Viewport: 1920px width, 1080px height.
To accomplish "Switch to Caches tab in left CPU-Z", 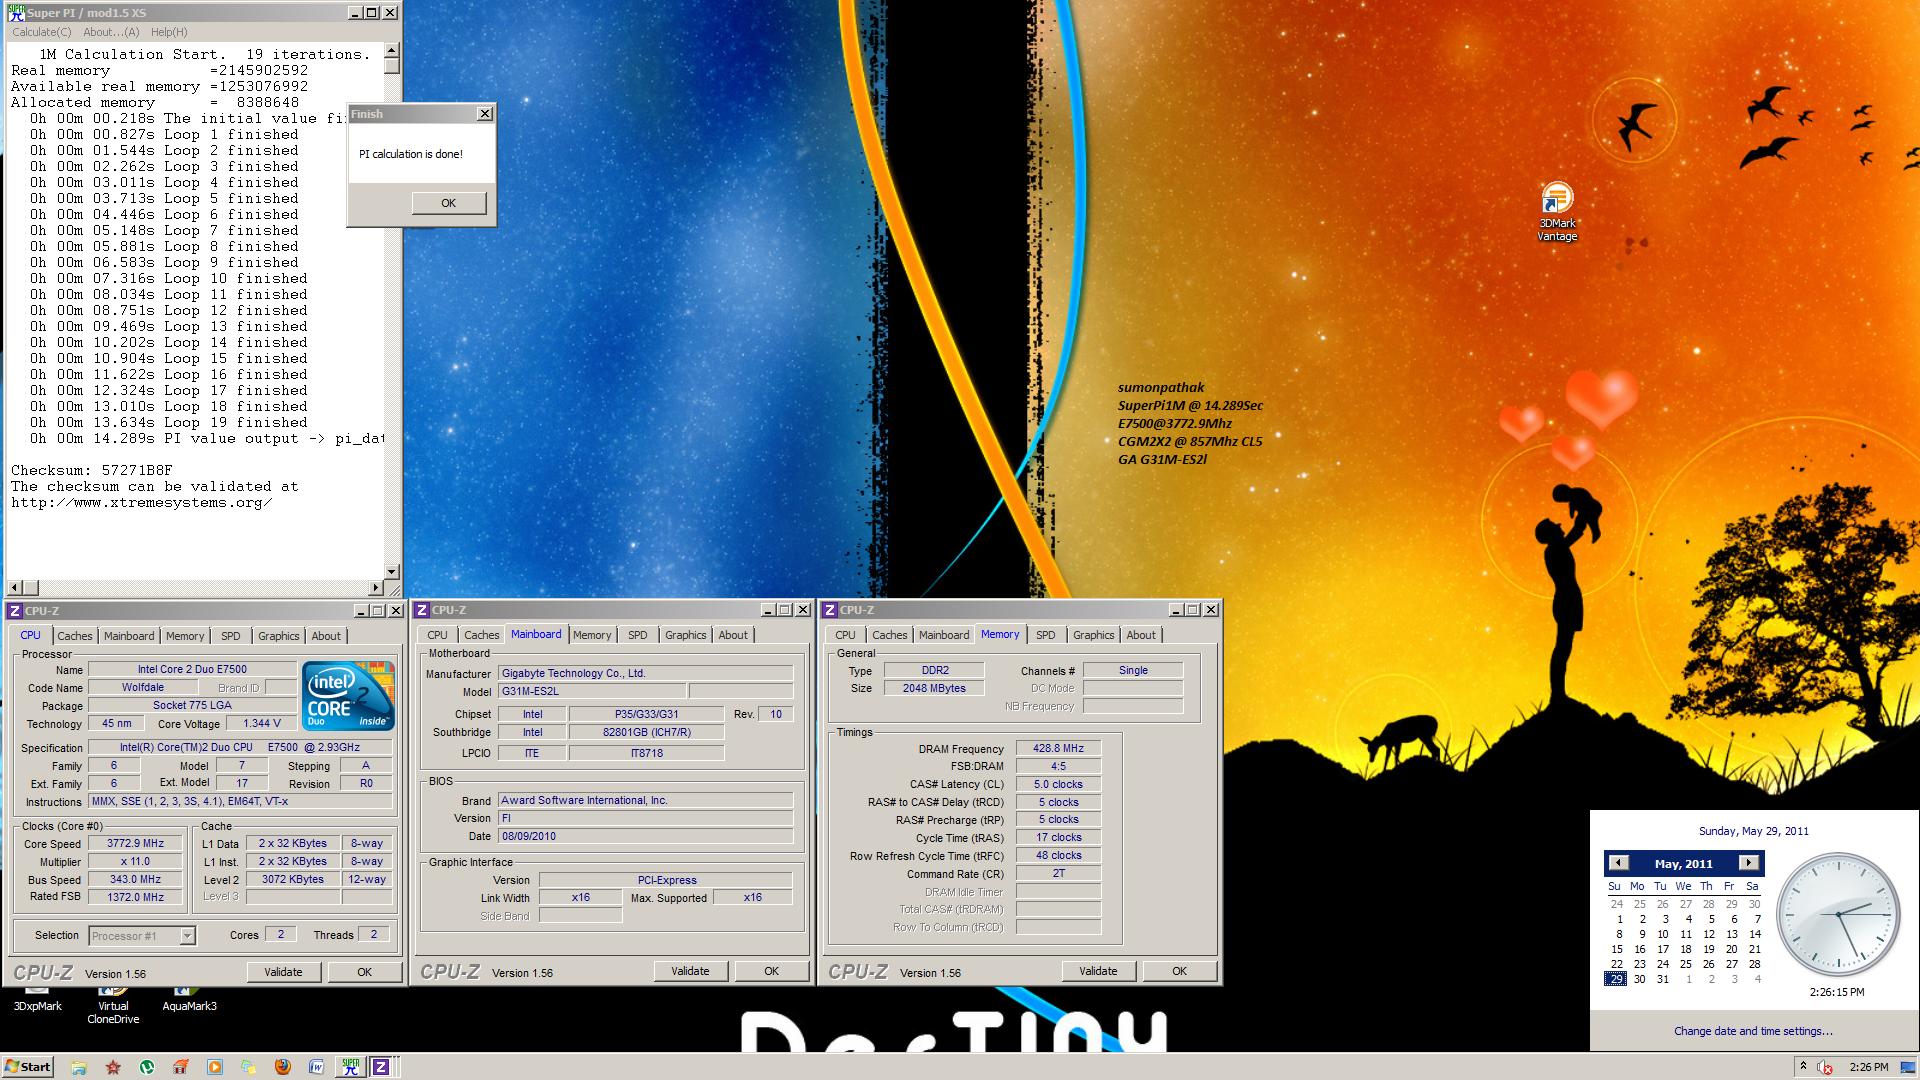I will coord(75,636).
